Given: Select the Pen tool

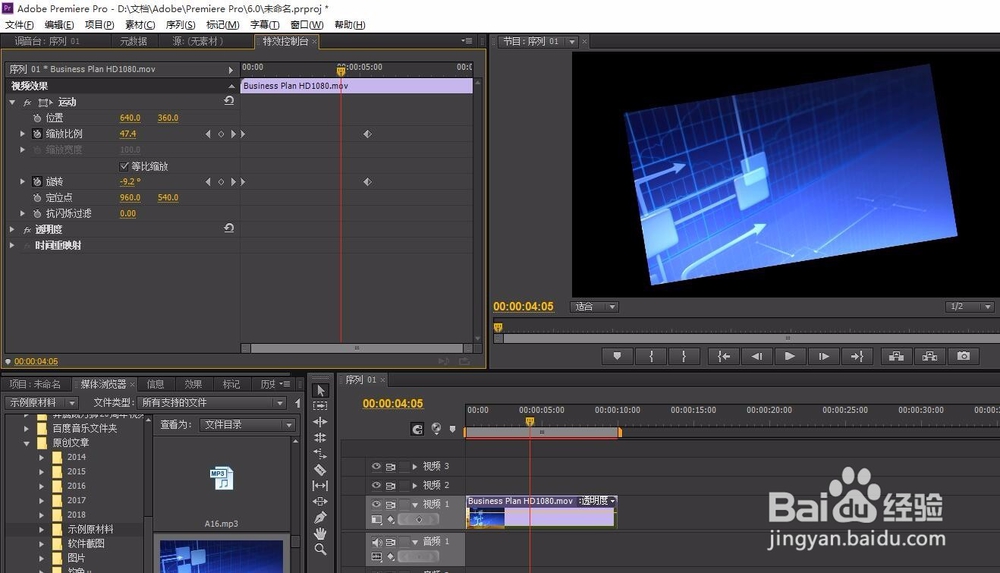Looking at the screenshot, I should click(x=320, y=517).
